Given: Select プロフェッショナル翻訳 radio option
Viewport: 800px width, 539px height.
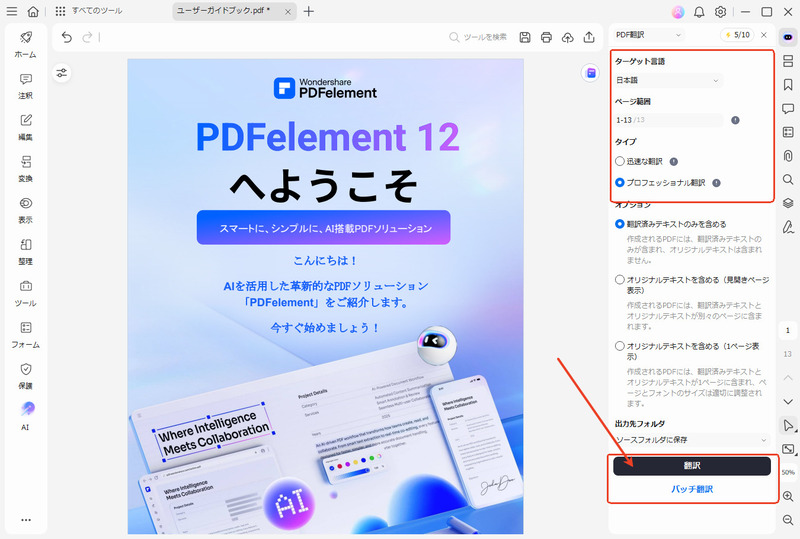Looking at the screenshot, I should pyautogui.click(x=619, y=182).
